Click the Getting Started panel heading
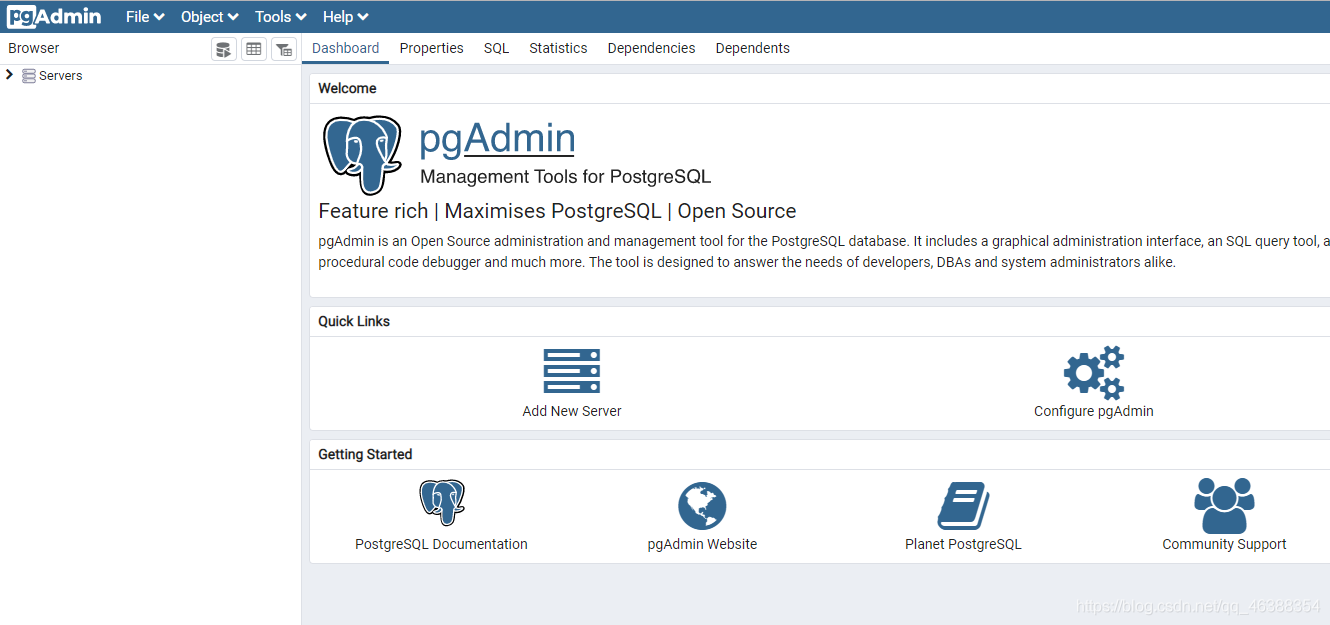1330x625 pixels. click(x=365, y=454)
